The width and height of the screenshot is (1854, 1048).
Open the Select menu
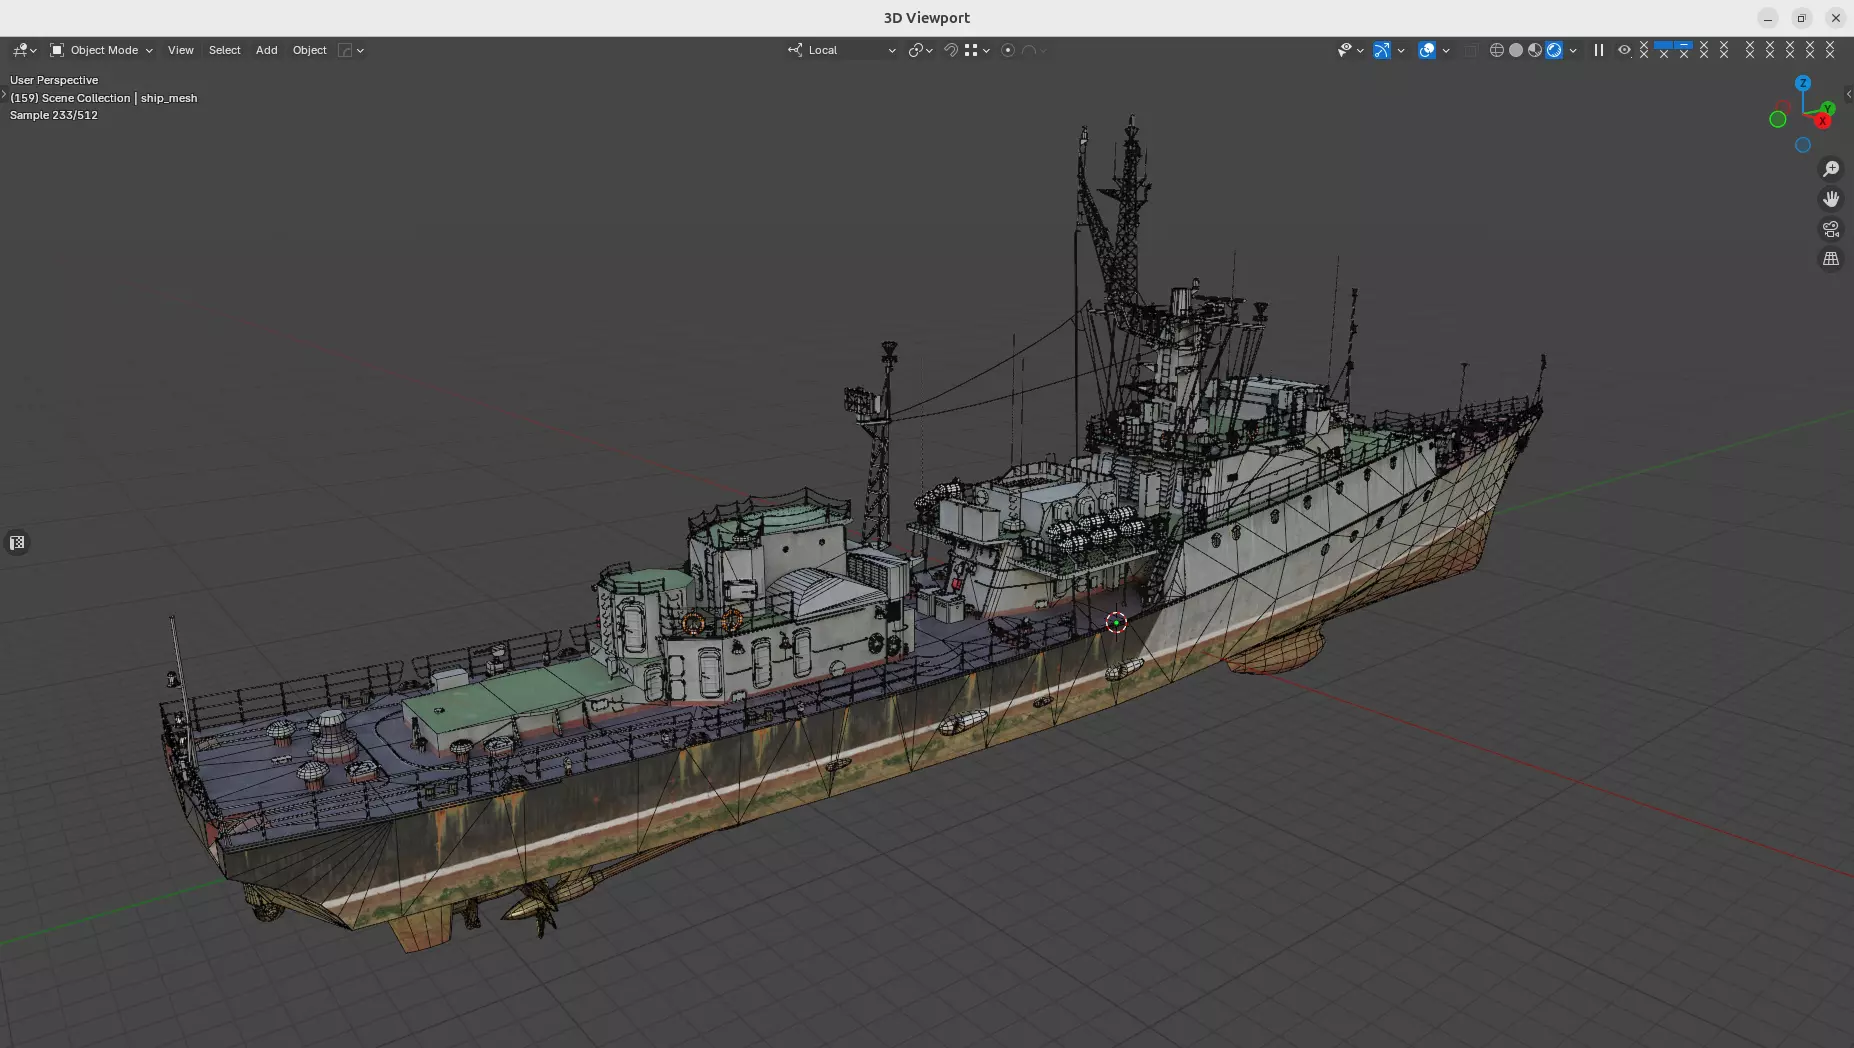tap(224, 50)
